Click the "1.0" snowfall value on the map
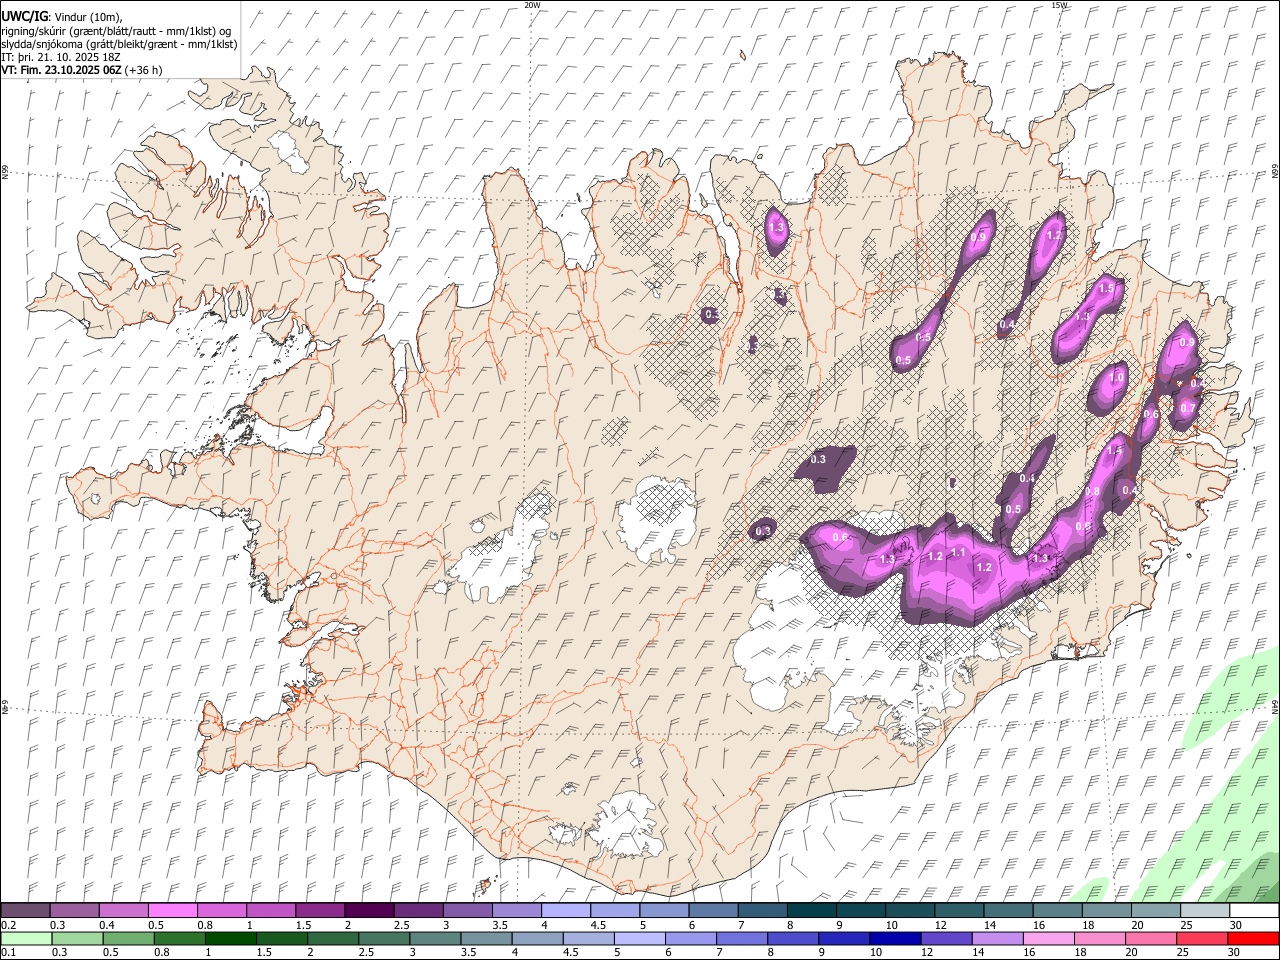Viewport: 1280px width, 960px height. tap(1116, 378)
